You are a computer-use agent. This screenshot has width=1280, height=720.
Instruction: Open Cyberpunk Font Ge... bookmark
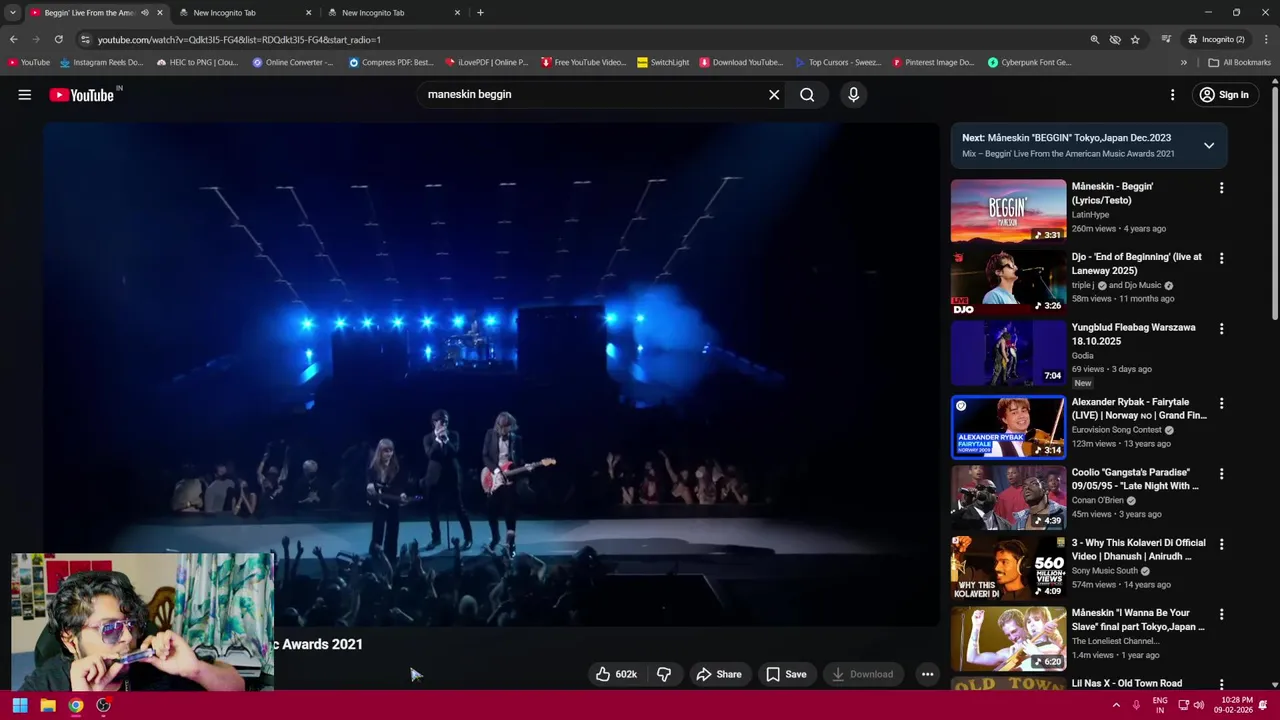click(x=1030, y=62)
